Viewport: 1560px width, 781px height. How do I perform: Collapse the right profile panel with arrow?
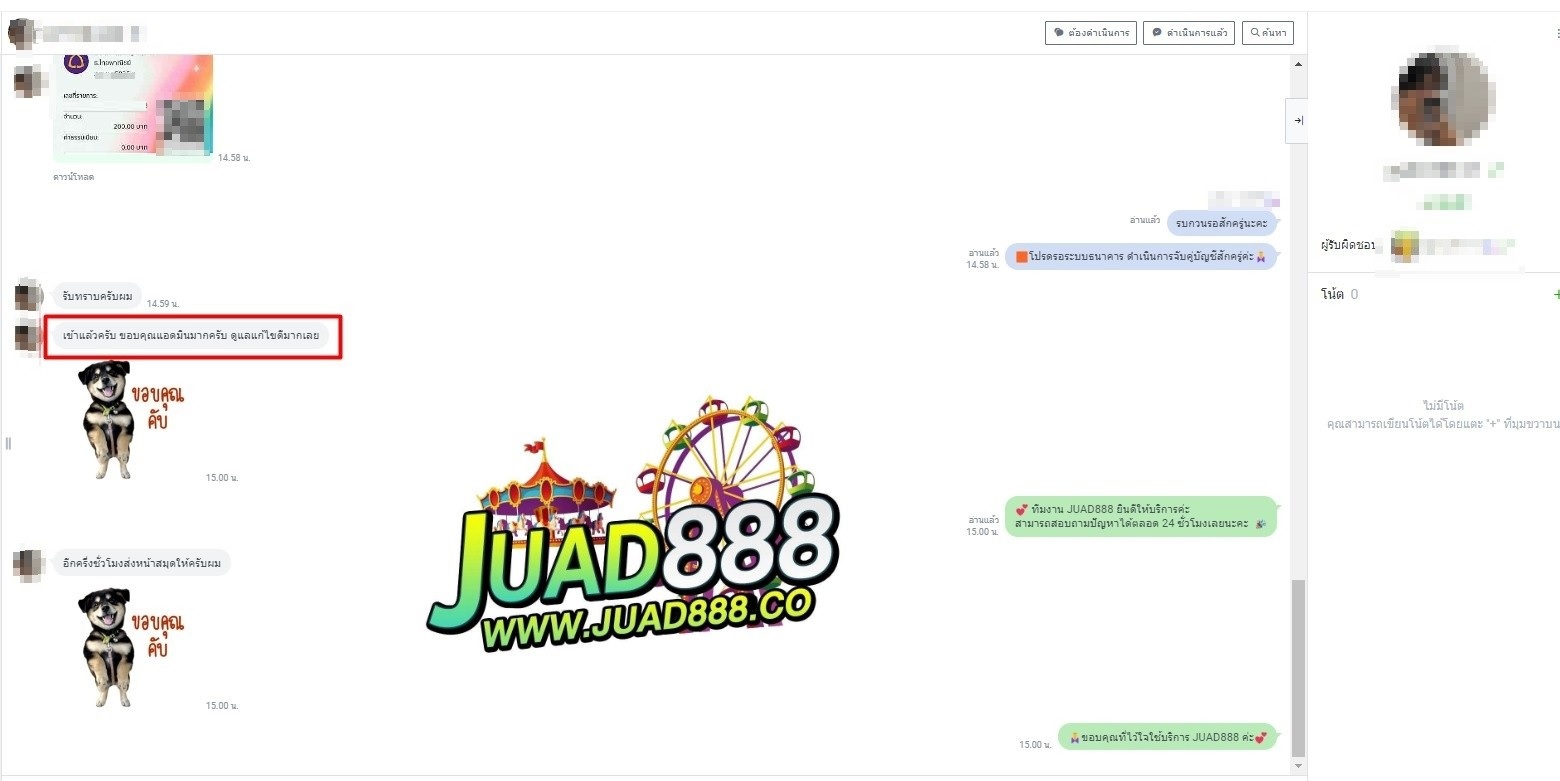click(1297, 120)
